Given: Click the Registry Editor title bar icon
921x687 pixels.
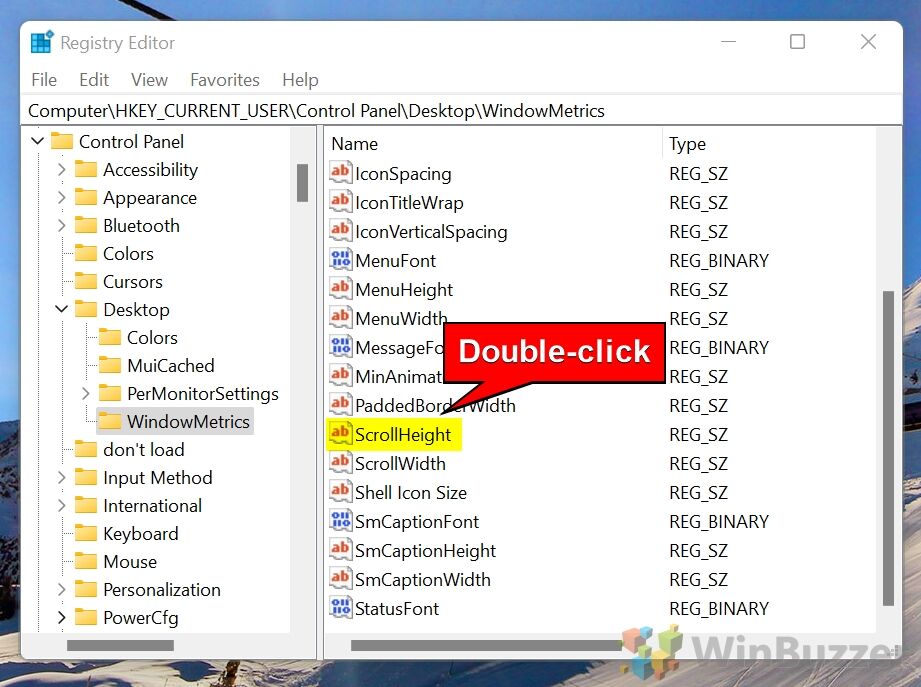Looking at the screenshot, I should 41,43.
